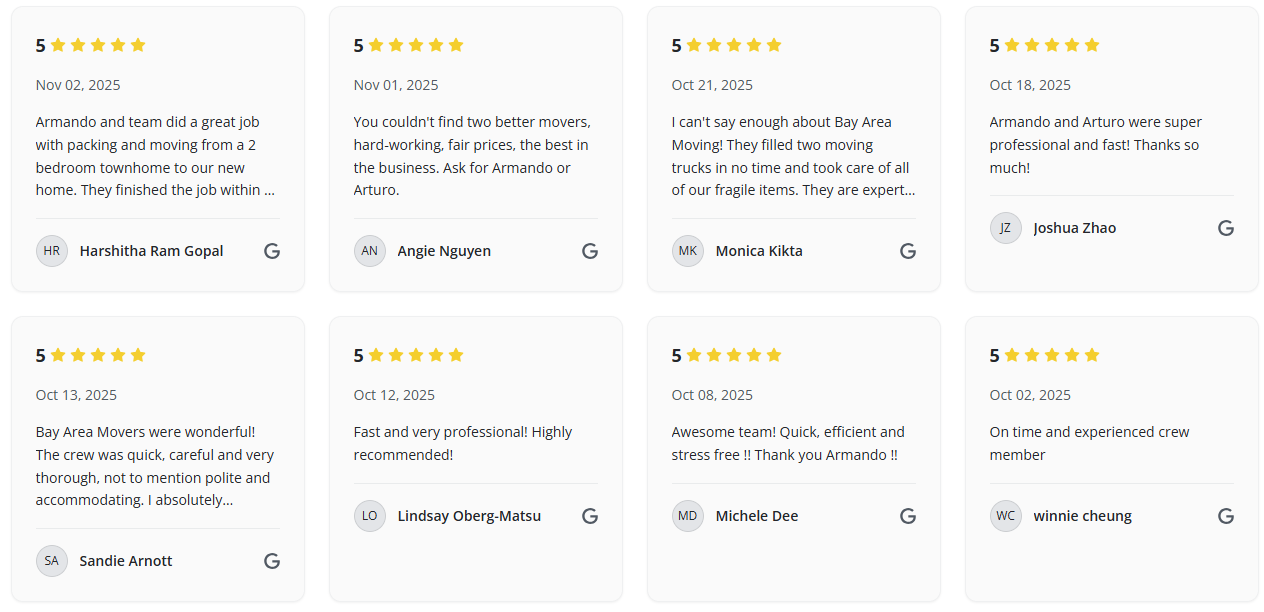Viewport: 1264px width, 612px height.
Task: Open reviewer name Harshitha Ram Gopal
Action: [151, 251]
